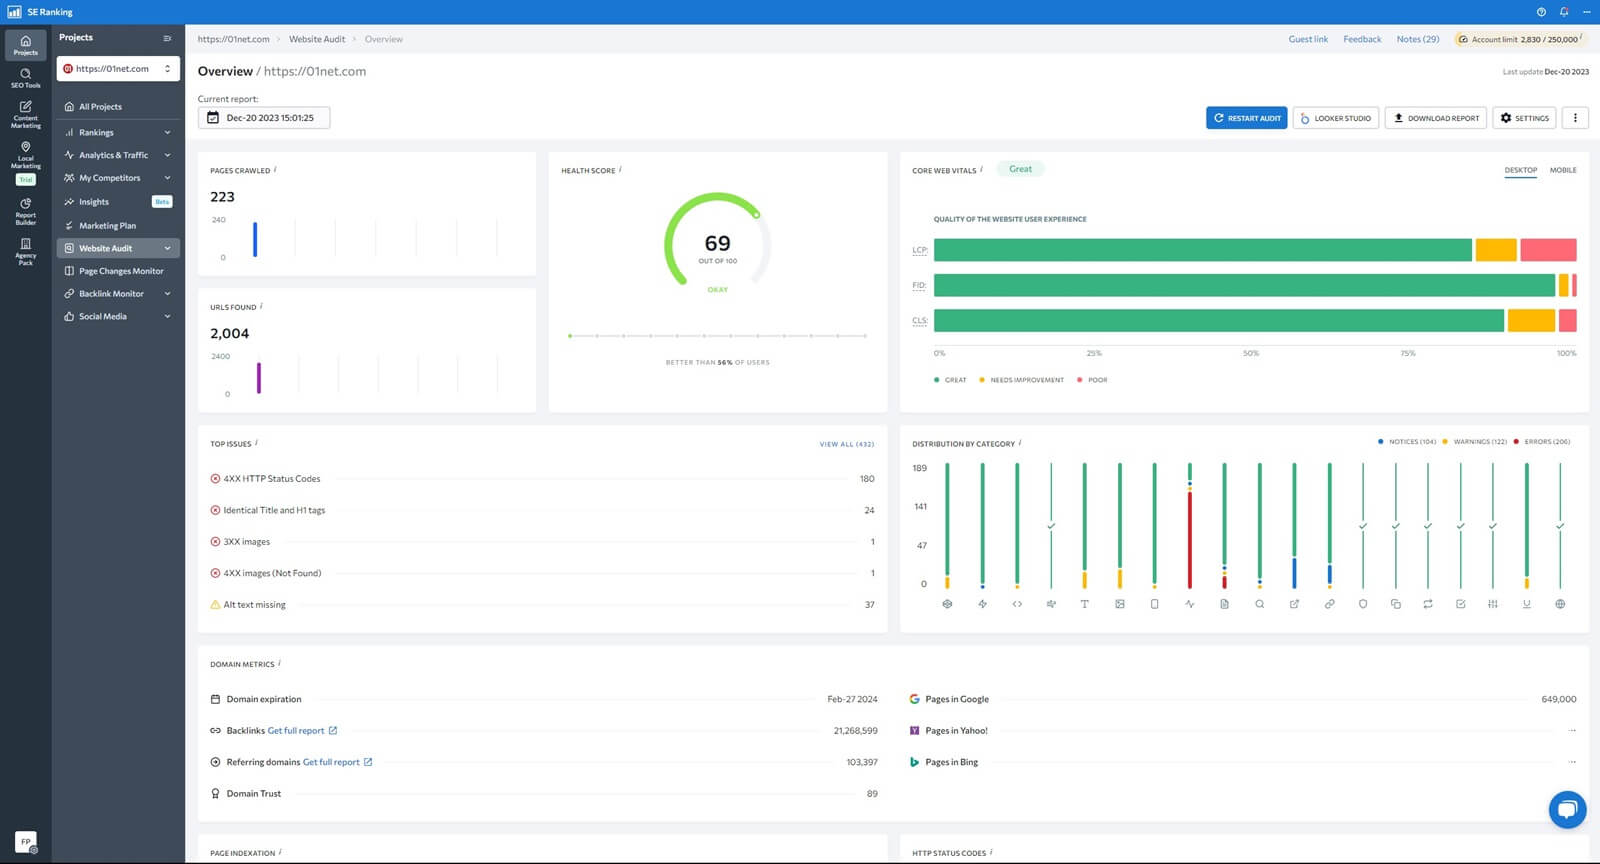
Task: Open Insights menu item
Action: click(x=118, y=202)
